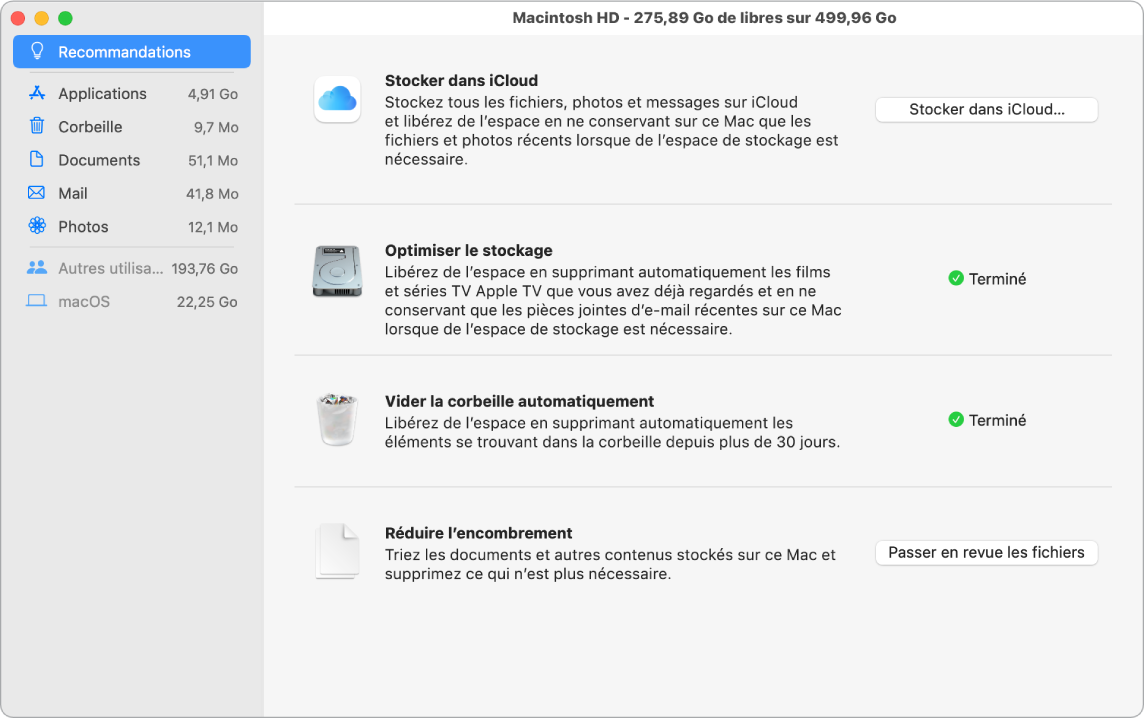The width and height of the screenshot is (1144, 718).
Task: Click green checkmark beside Vider la corbeille Terminé
Action: [956, 420]
